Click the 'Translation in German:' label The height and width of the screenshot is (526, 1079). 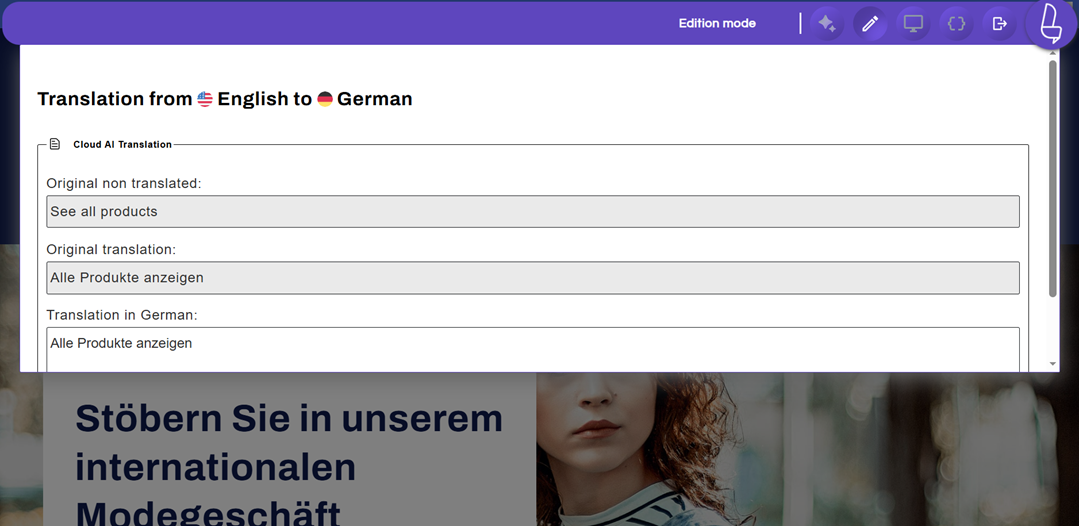click(x=122, y=315)
